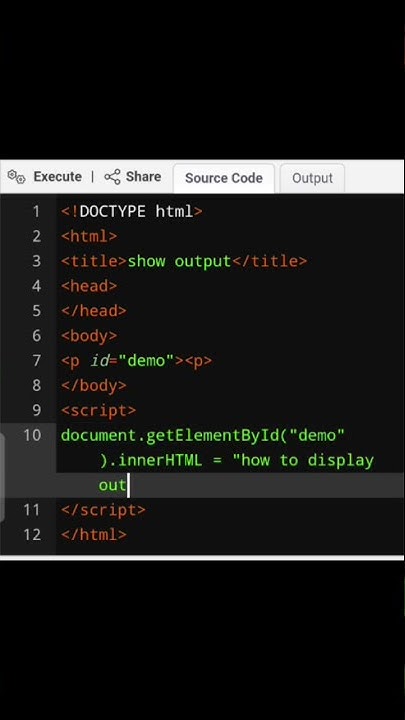Click the id="demo" attribute on line 7

(x=132, y=360)
